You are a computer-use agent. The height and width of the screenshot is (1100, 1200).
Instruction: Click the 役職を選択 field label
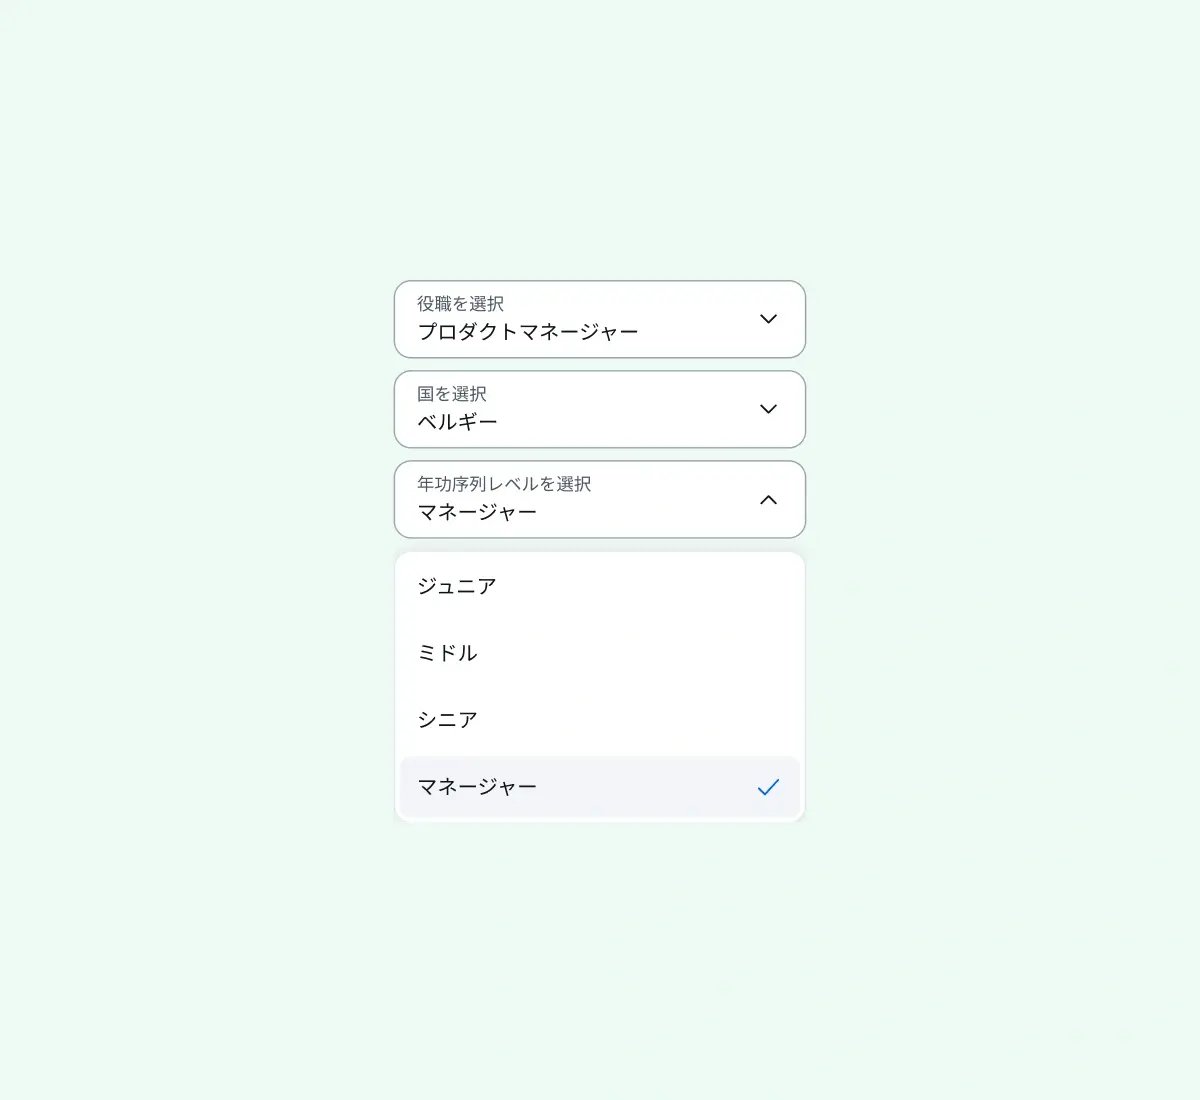pyautogui.click(x=460, y=304)
